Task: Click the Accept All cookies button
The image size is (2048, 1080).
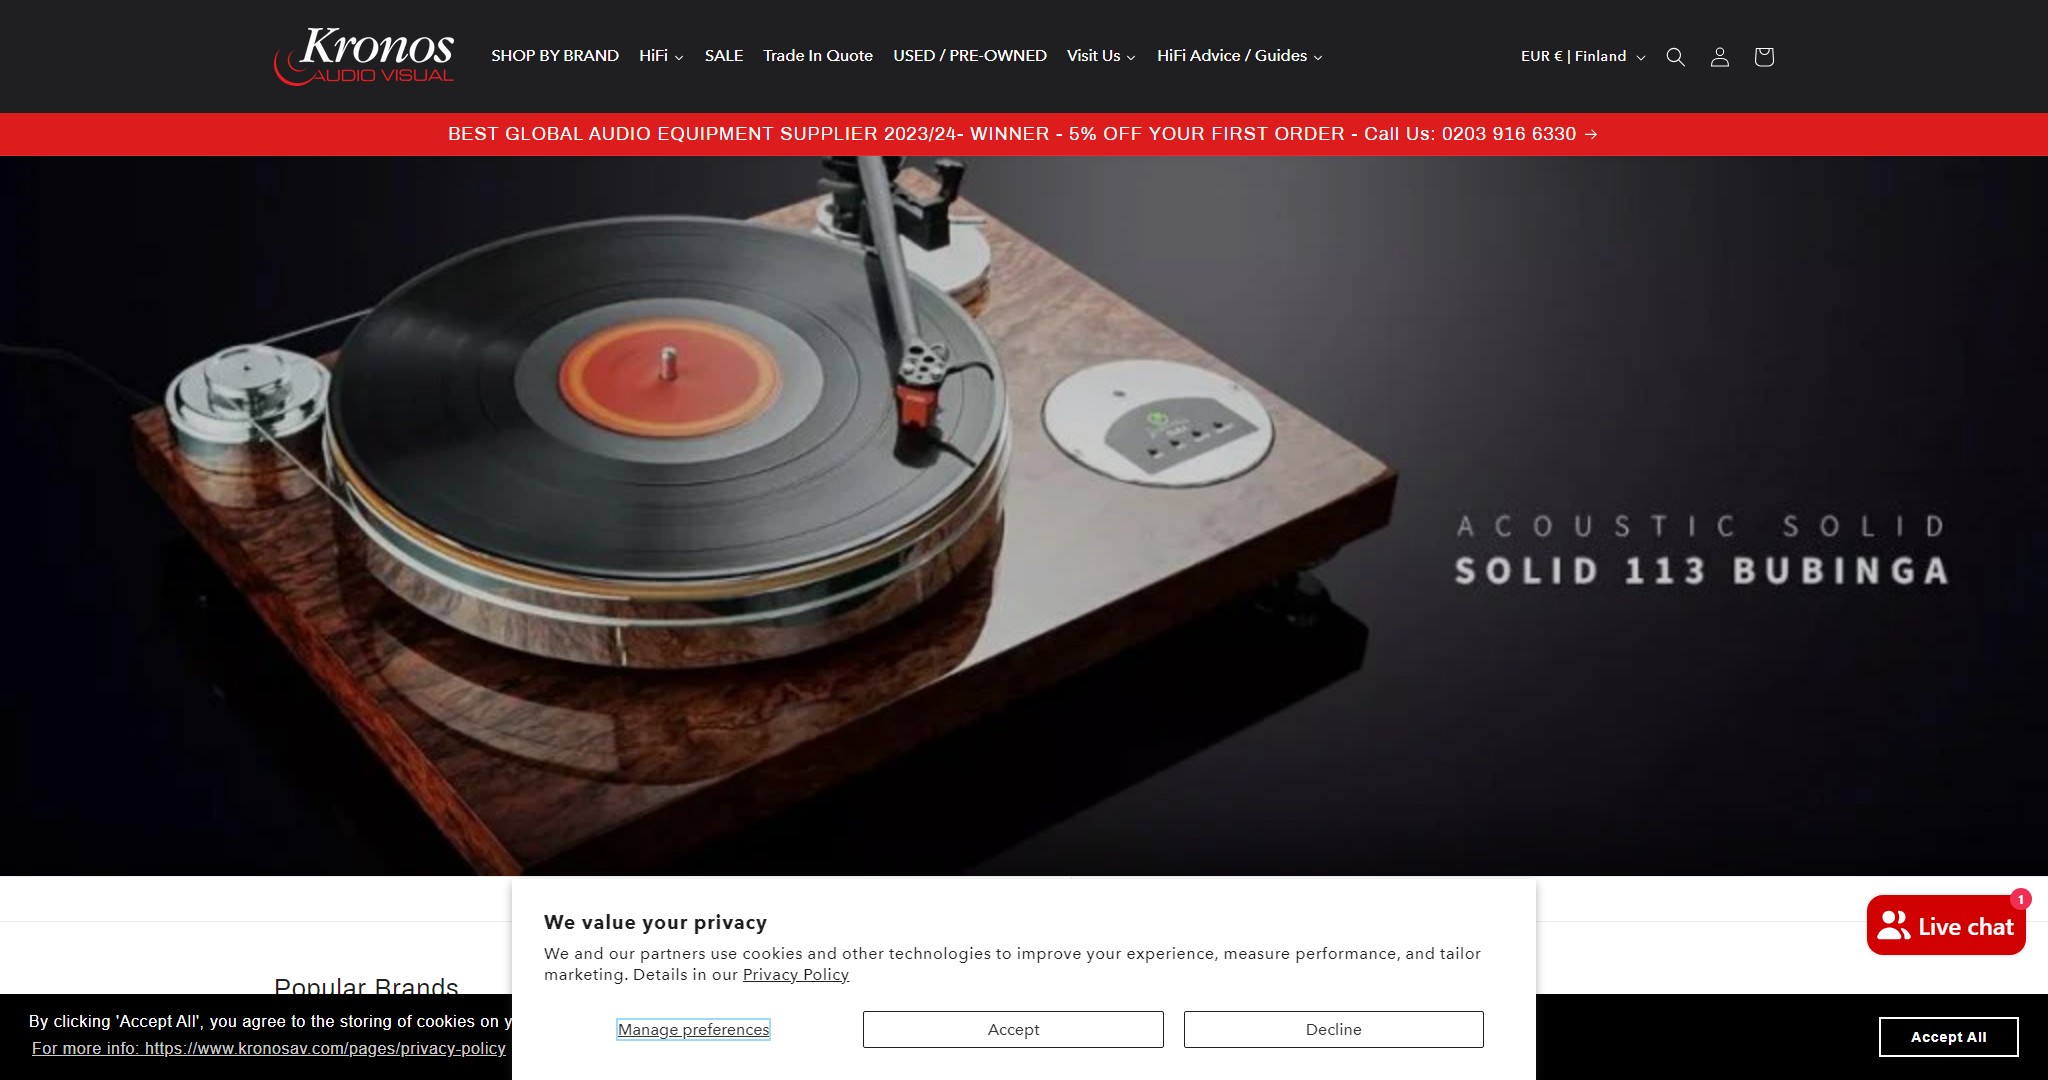Action: point(1948,1037)
